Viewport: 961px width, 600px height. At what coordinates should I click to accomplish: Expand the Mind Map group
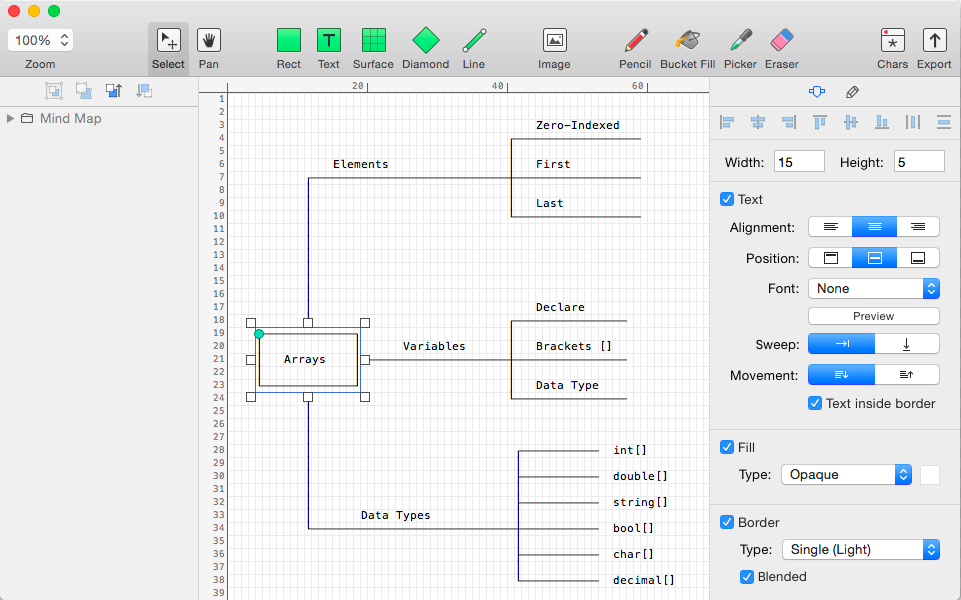10,118
